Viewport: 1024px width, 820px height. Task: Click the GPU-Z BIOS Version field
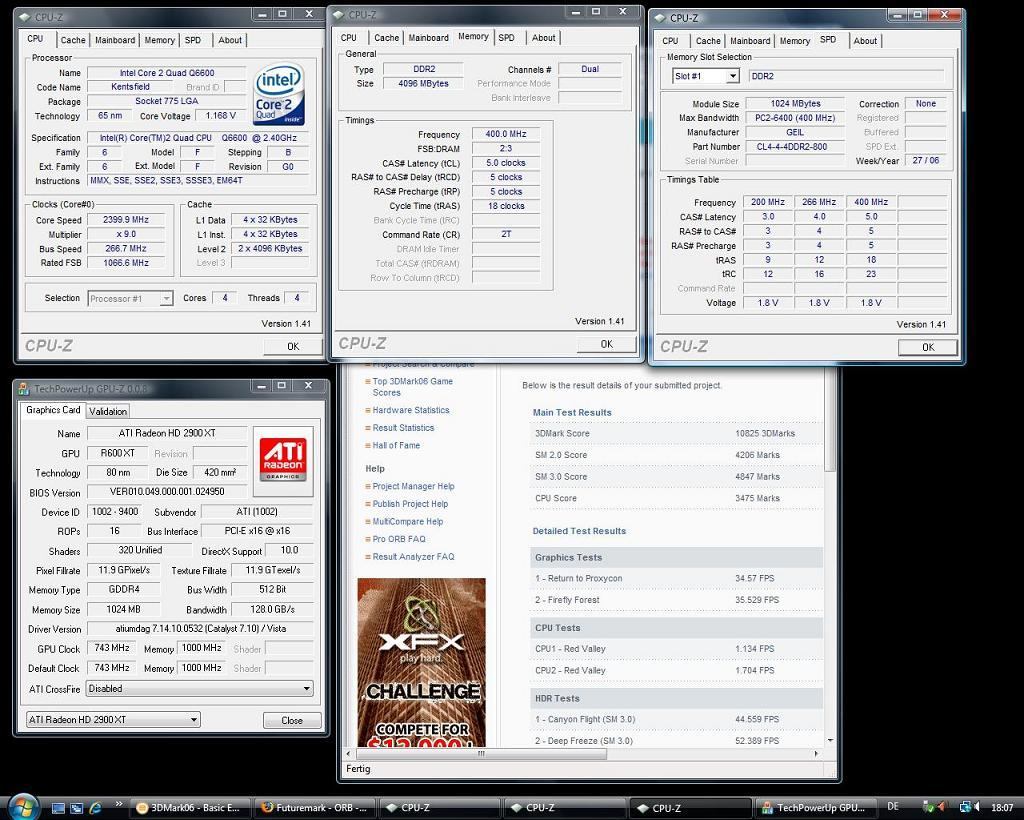tap(167, 492)
